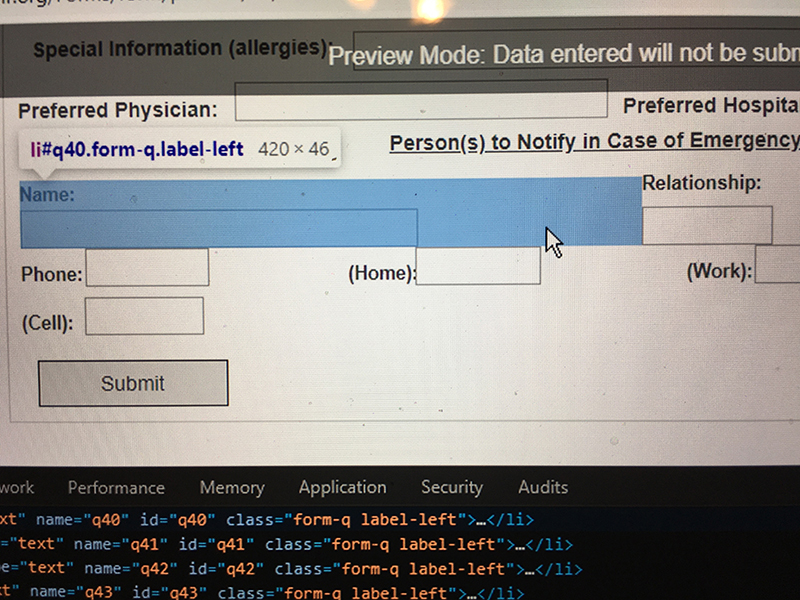The width and height of the screenshot is (800, 600).
Task: Click the 'Phone:' label
Action: coord(52,274)
